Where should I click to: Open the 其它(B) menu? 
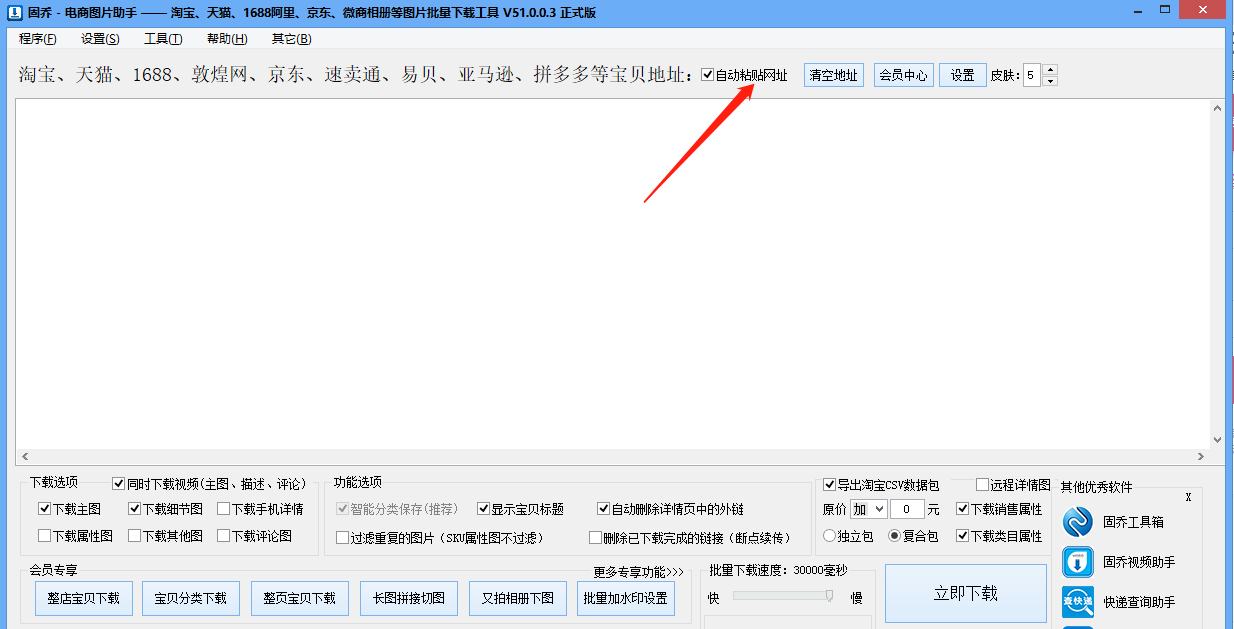[291, 39]
